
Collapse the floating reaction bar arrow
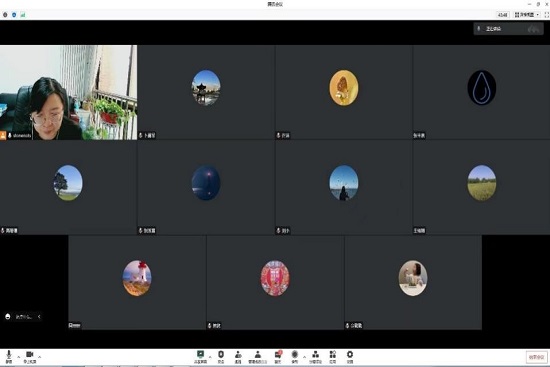point(39,316)
